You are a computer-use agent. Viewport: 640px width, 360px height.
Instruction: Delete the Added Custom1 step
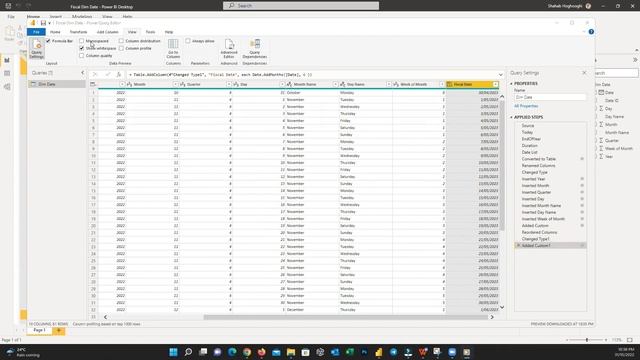pyautogui.click(x=518, y=246)
